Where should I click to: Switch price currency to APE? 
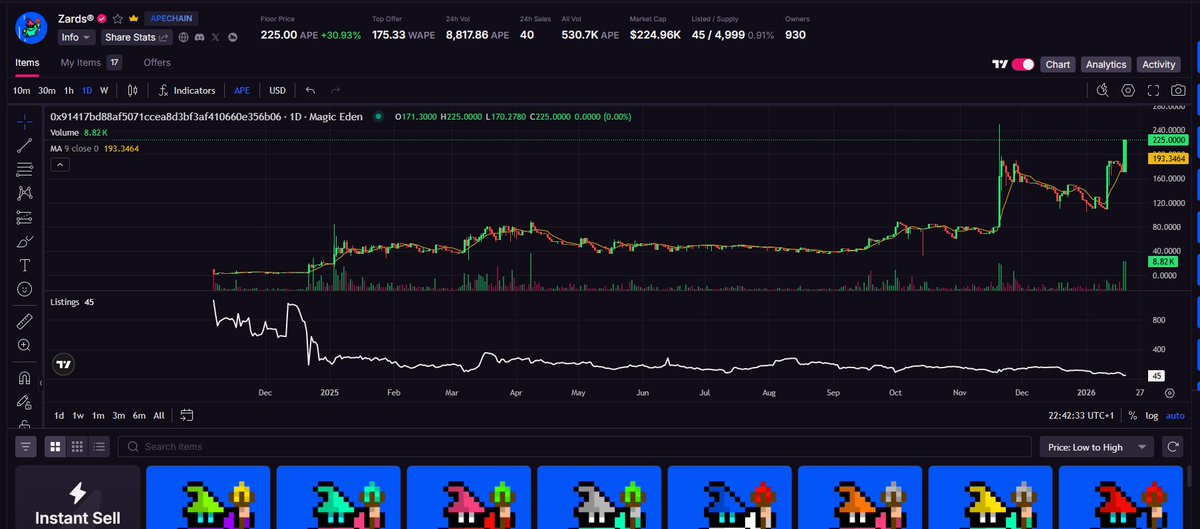242,90
